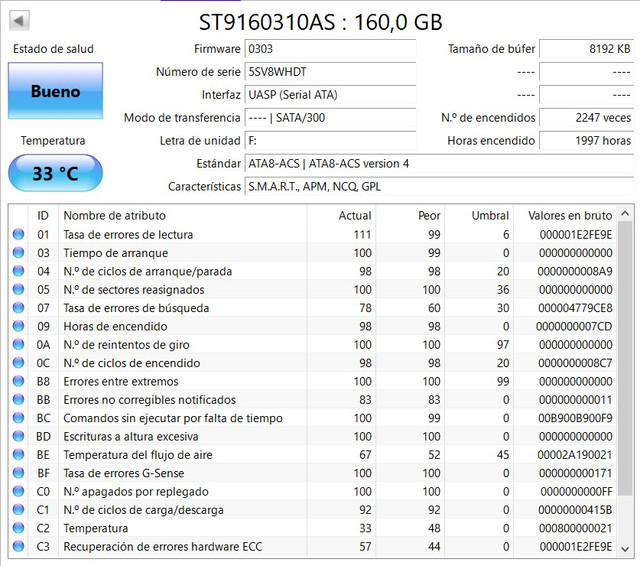Click power-on count field 2247 veces
The width and height of the screenshot is (640, 566).
587,118
